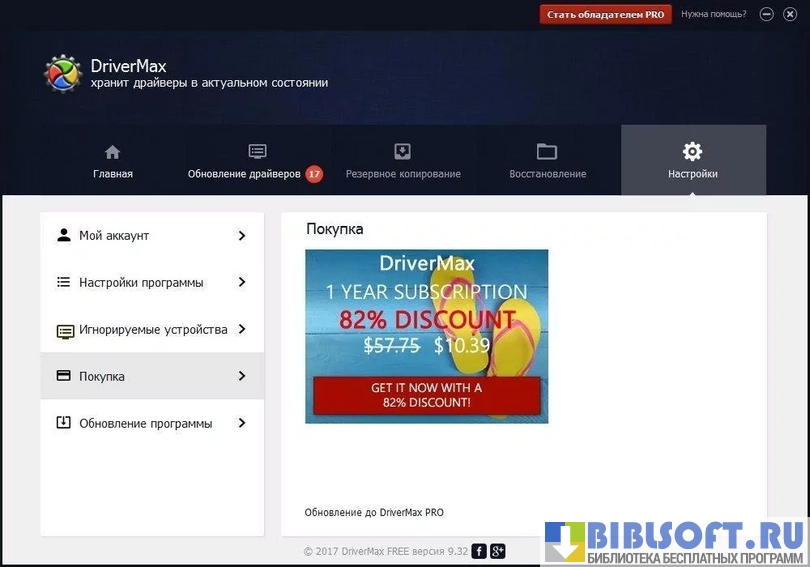Open the Google Plus icon in footer

coord(497,551)
